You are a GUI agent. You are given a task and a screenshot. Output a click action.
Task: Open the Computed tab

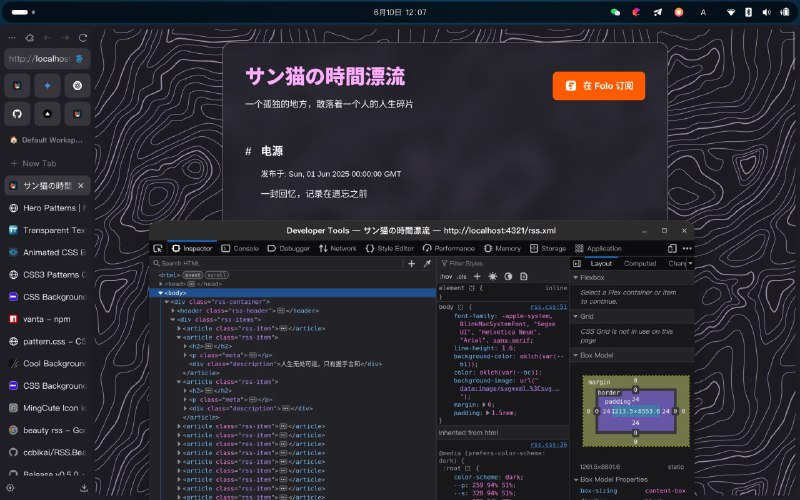(640, 263)
